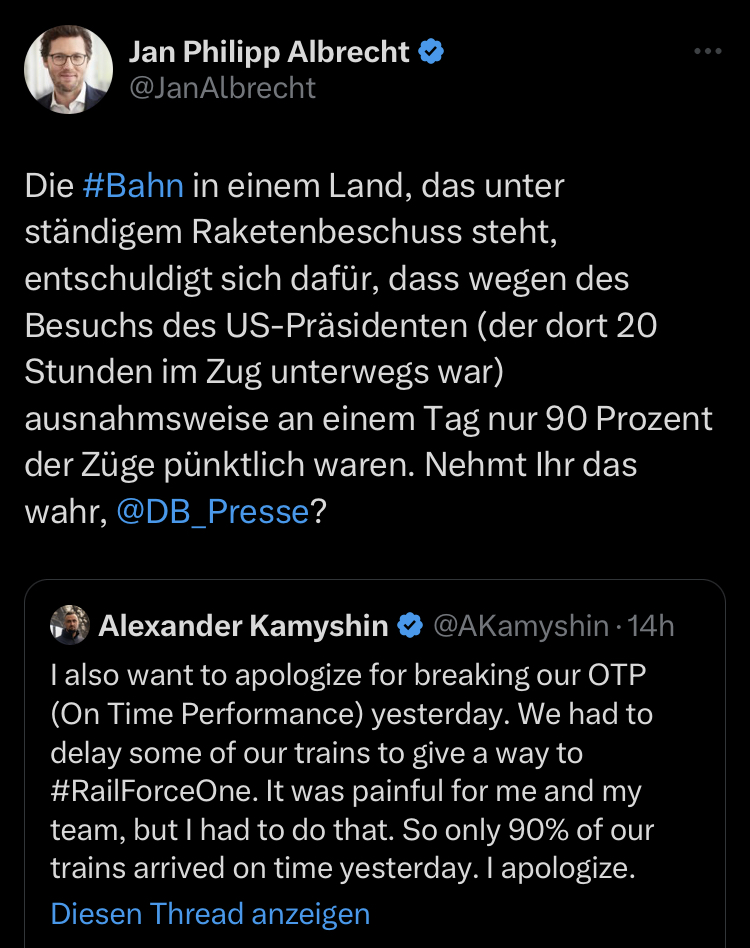Screen dimensions: 750x948
Task: Open the @JanAlbrecht handle link
Action: [x=223, y=88]
